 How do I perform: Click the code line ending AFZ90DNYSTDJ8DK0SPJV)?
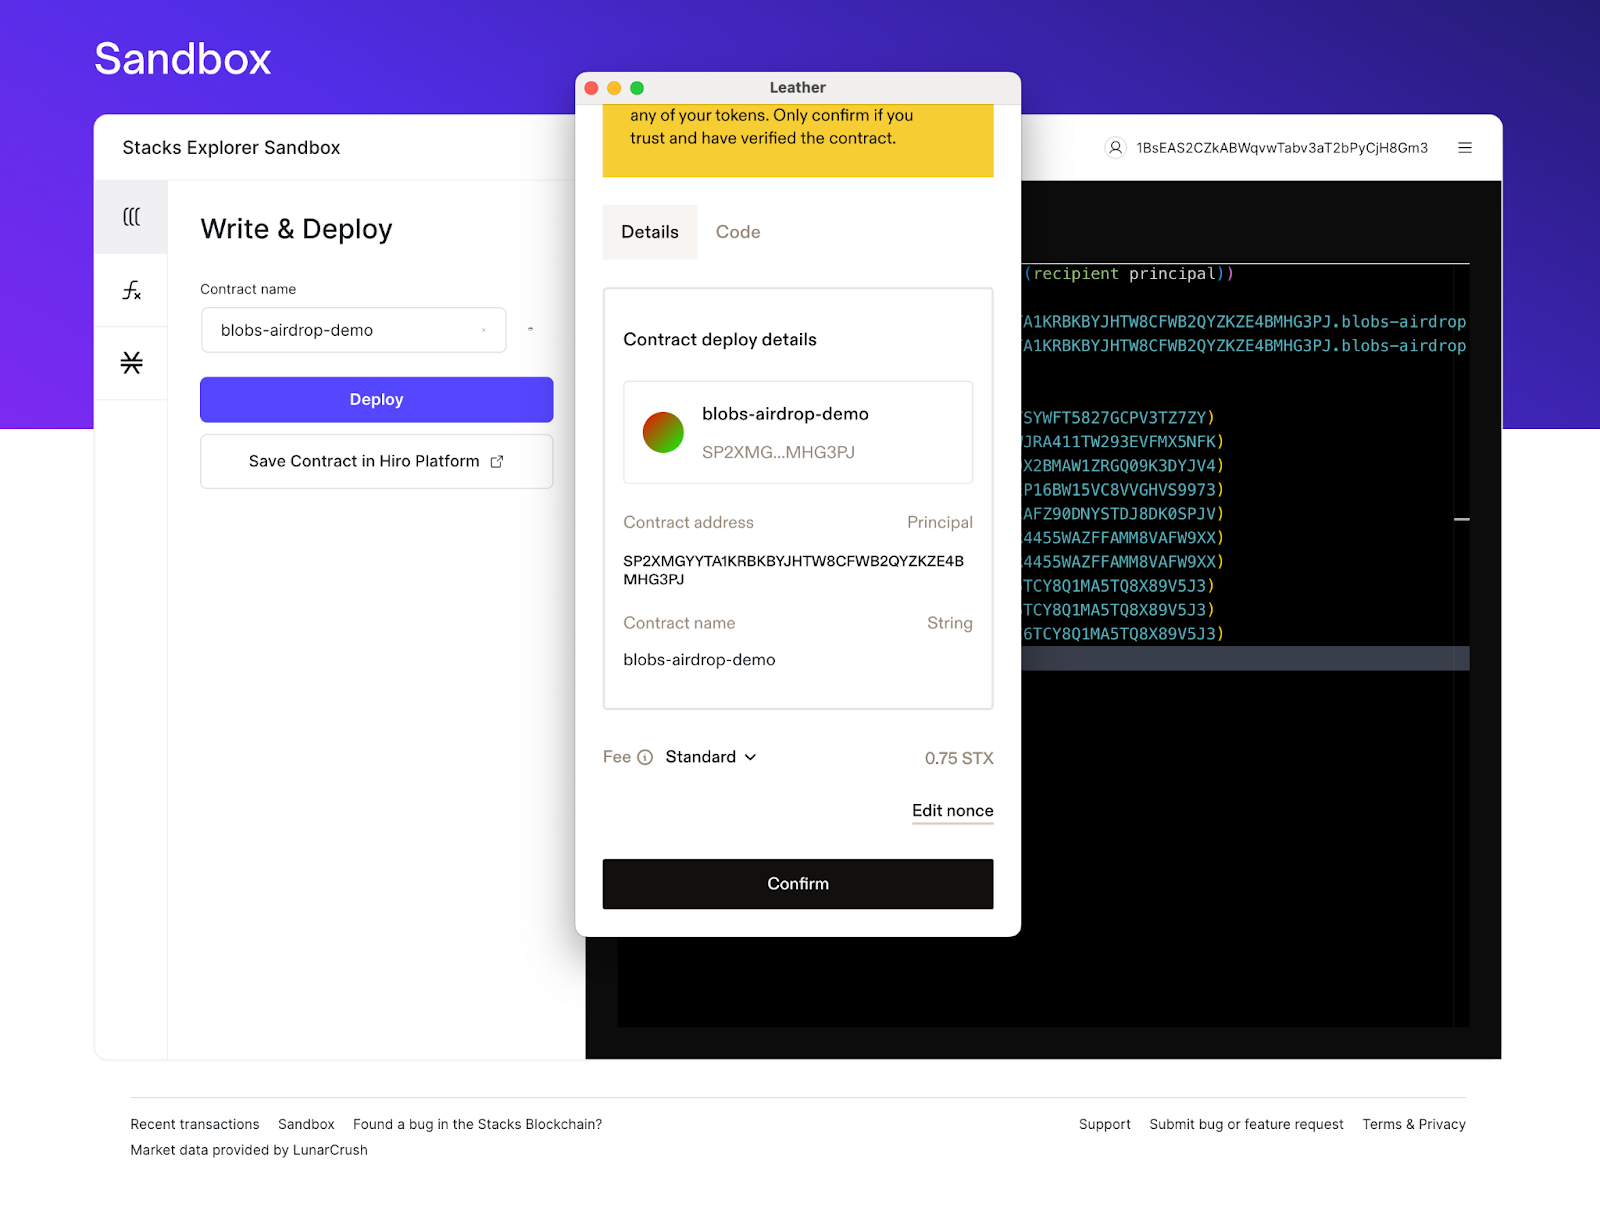coord(1123,514)
